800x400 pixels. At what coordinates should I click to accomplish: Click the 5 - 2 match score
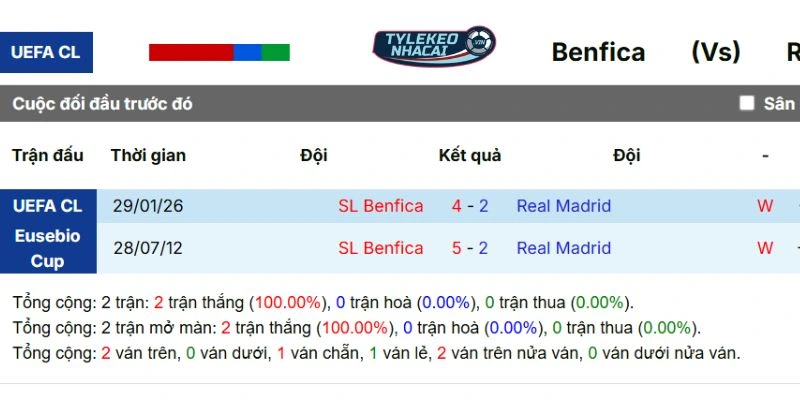pos(470,248)
